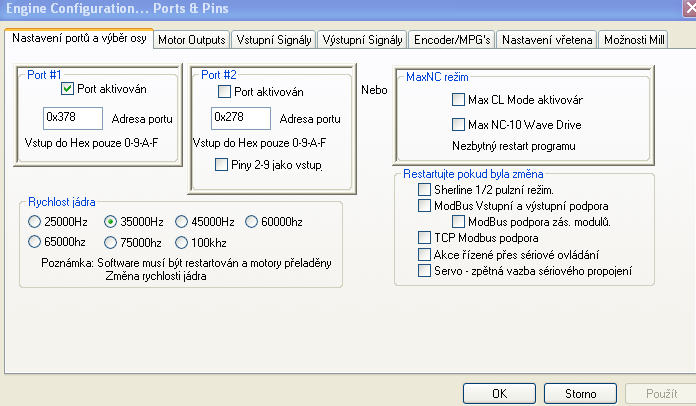Toggle TCP Modbus podpora checkbox
Viewport: 696px width, 406px height.
click(423, 238)
